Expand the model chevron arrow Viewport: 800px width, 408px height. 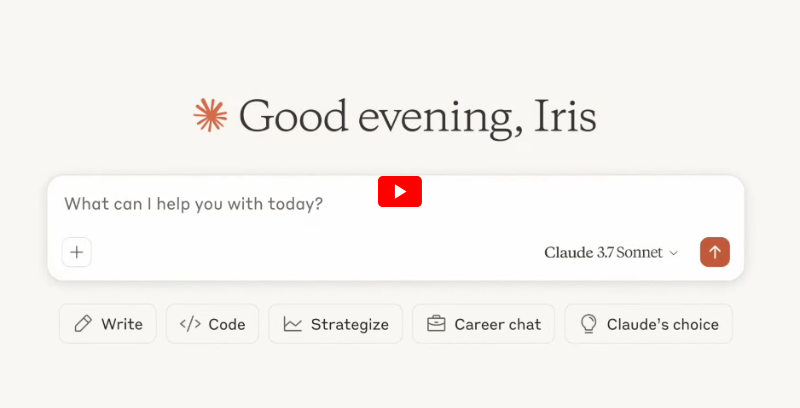674,253
